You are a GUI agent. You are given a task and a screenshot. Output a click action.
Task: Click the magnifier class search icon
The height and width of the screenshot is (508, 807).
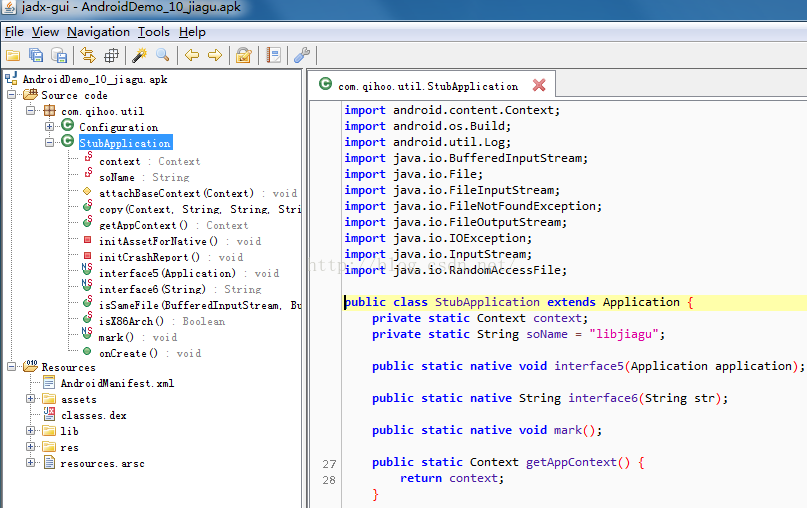162,55
